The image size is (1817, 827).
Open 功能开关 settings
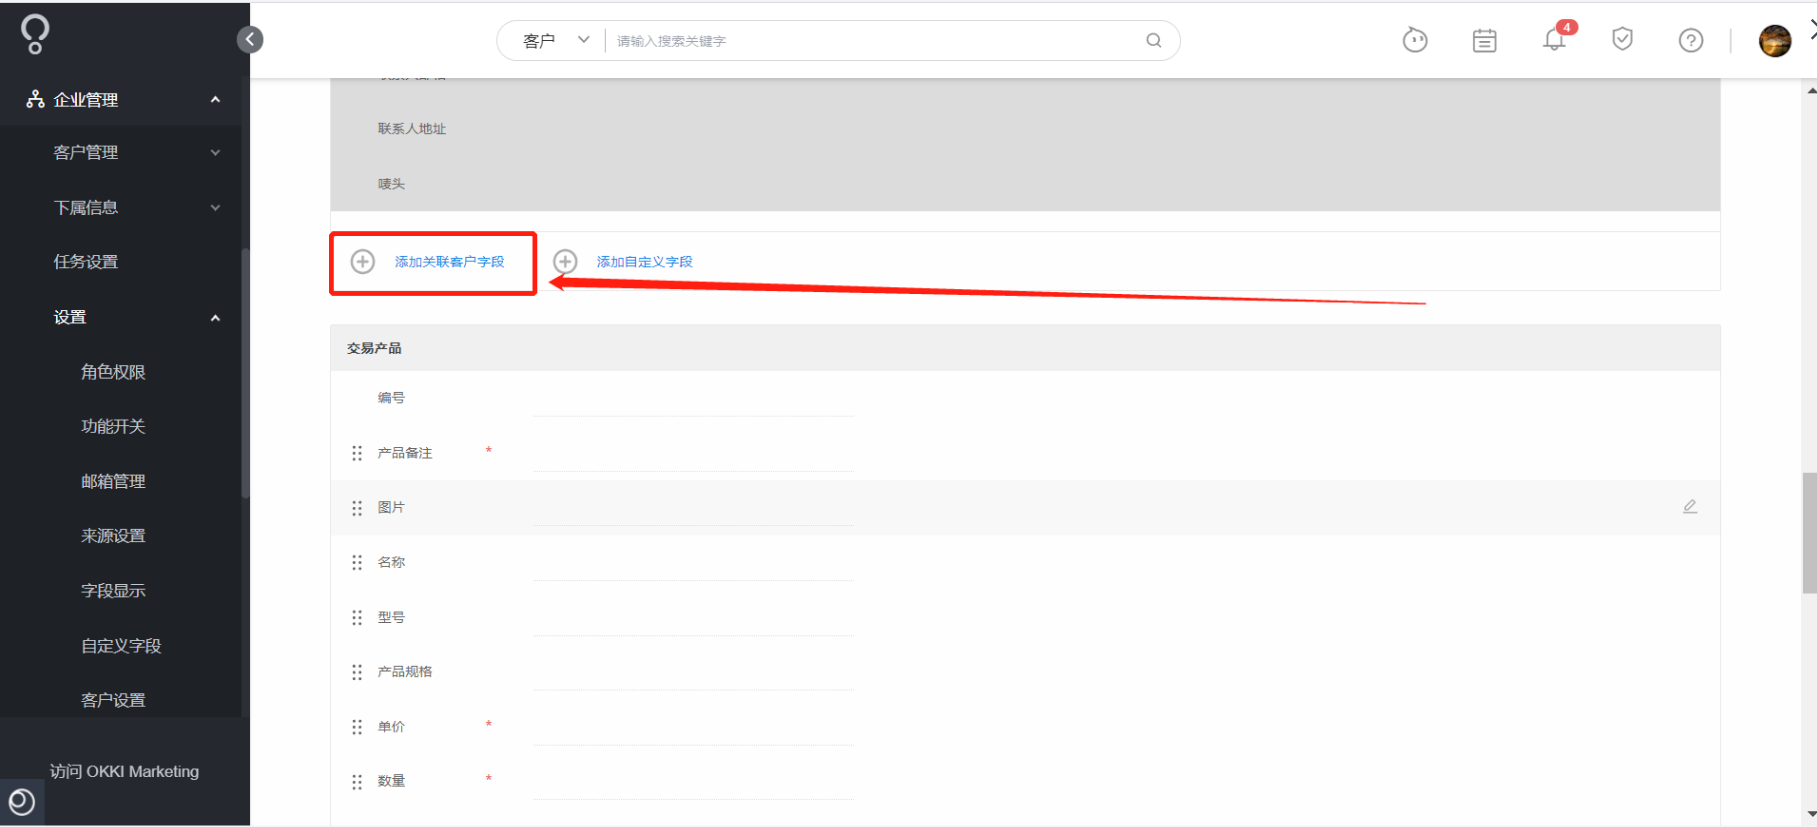pyautogui.click(x=113, y=426)
